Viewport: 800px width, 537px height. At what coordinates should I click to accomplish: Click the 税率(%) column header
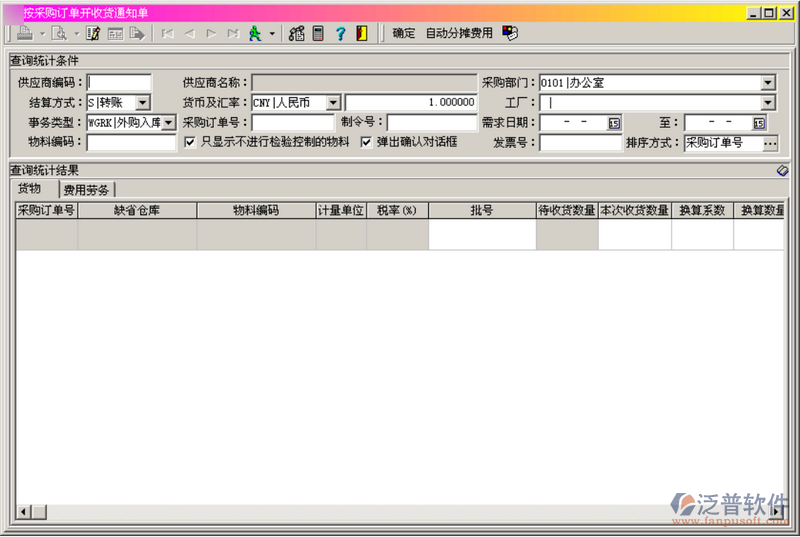[397, 210]
